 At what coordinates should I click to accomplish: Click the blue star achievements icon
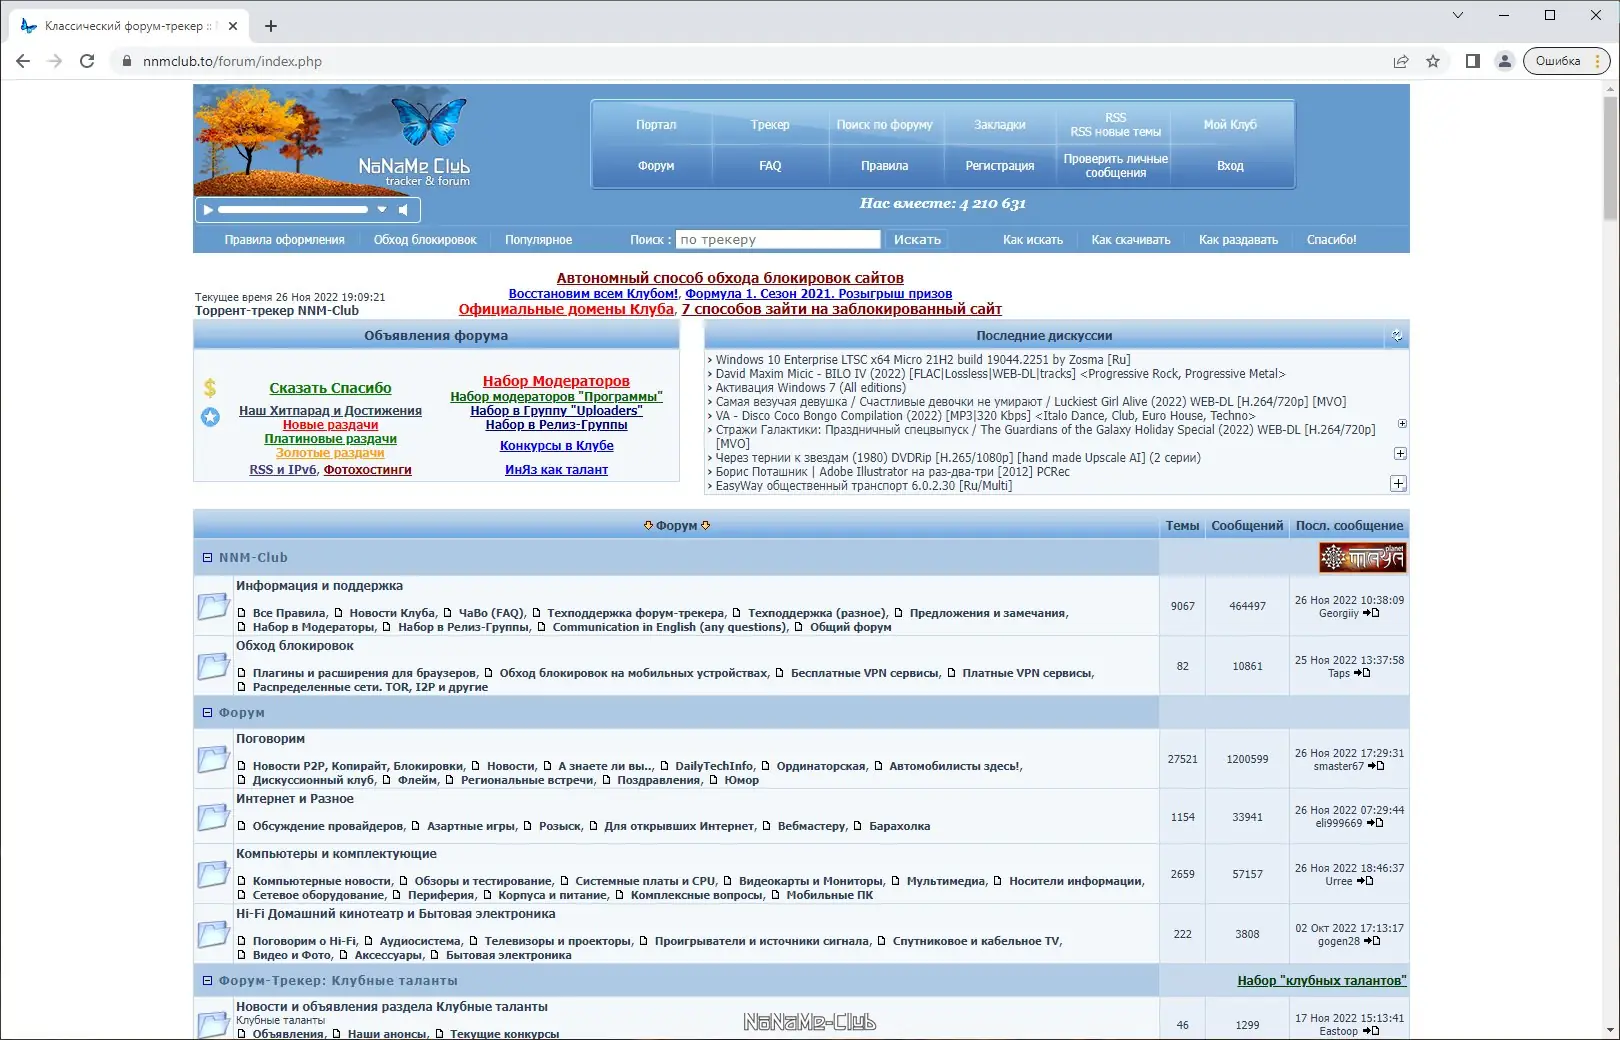pyautogui.click(x=210, y=417)
